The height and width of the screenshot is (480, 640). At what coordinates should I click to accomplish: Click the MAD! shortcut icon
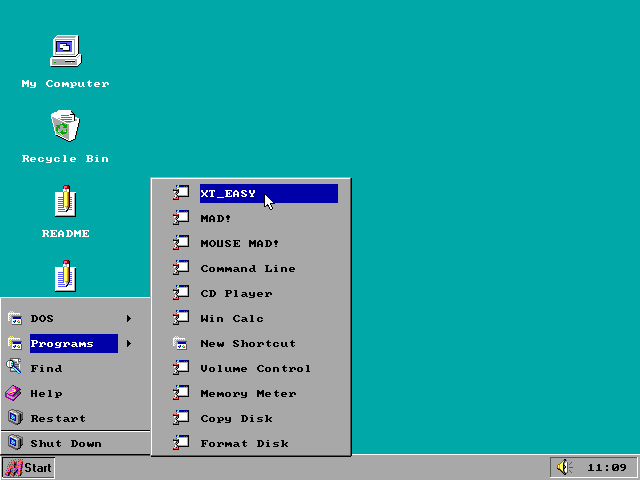(181, 218)
